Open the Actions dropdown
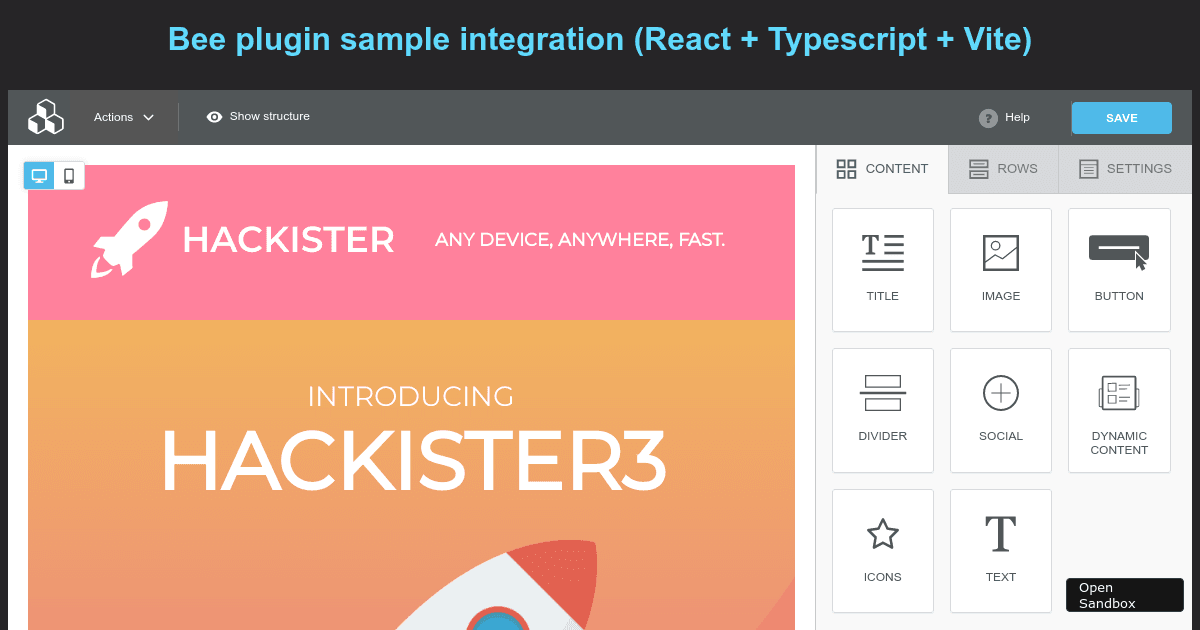The width and height of the screenshot is (1200, 630). click(x=113, y=117)
